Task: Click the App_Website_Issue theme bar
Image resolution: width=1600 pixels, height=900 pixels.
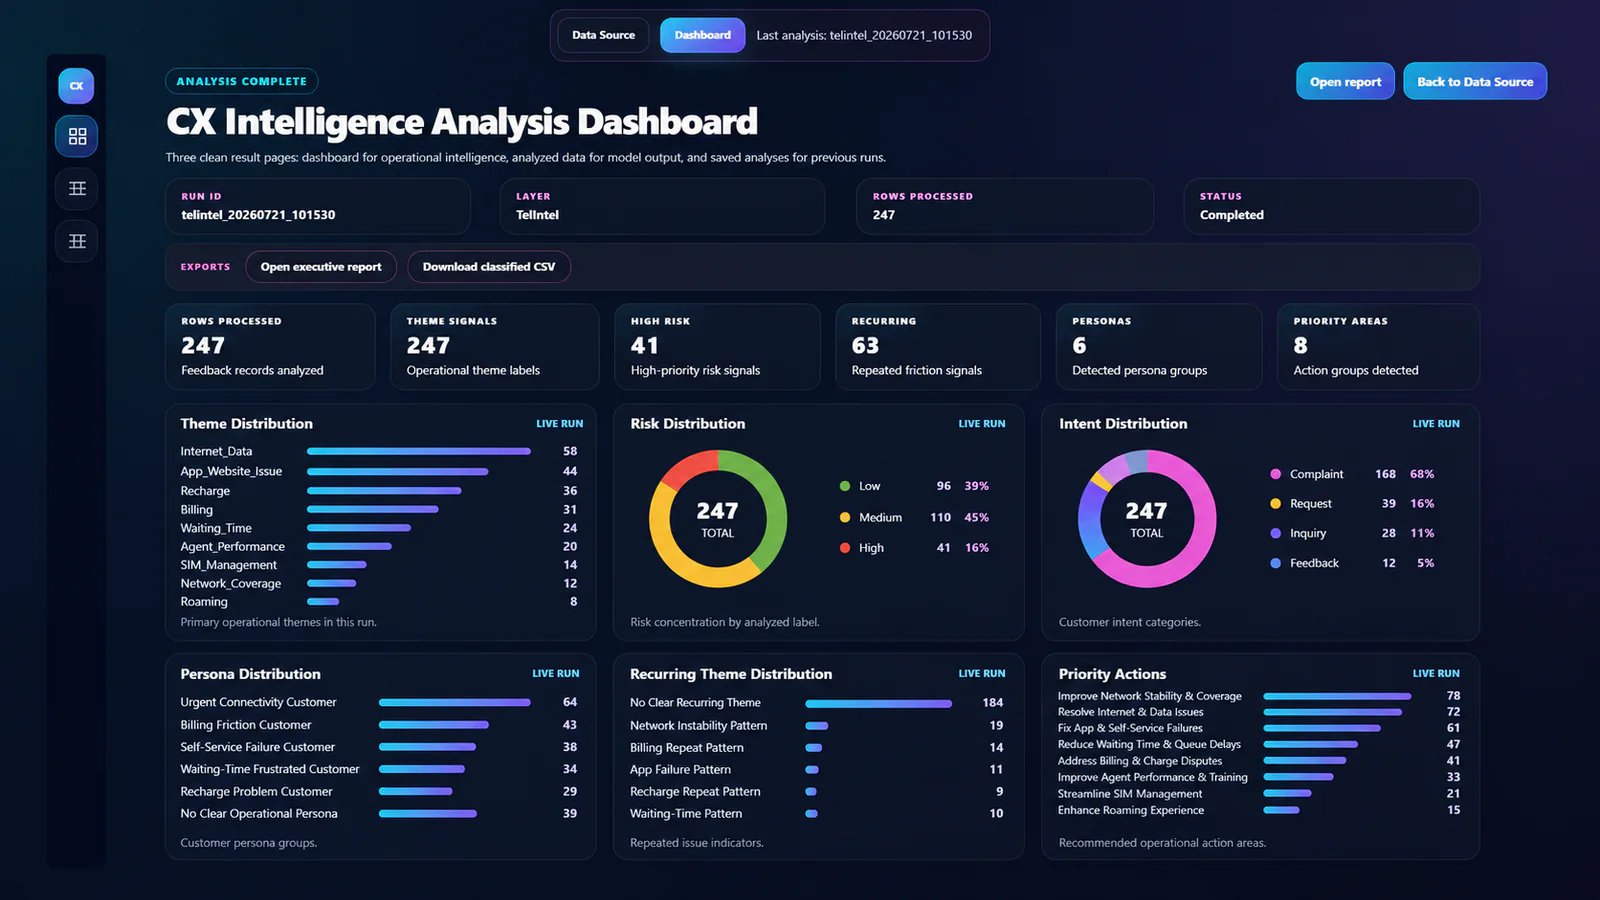Action: pos(398,471)
